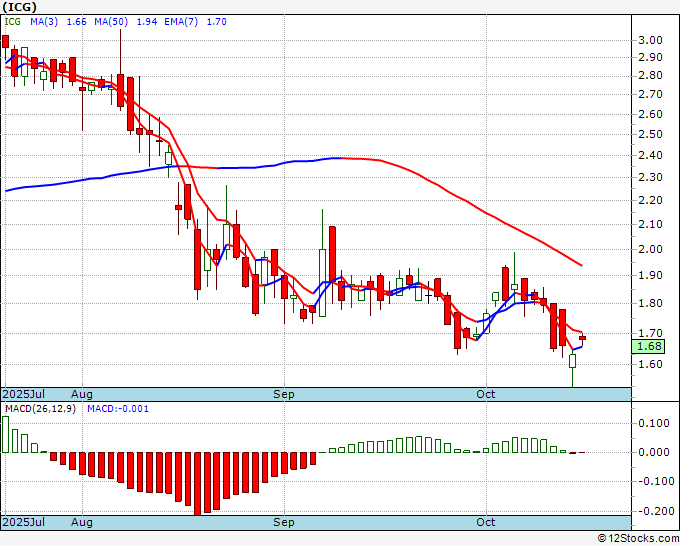Click the 2.50 price axis label

[x=651, y=134]
